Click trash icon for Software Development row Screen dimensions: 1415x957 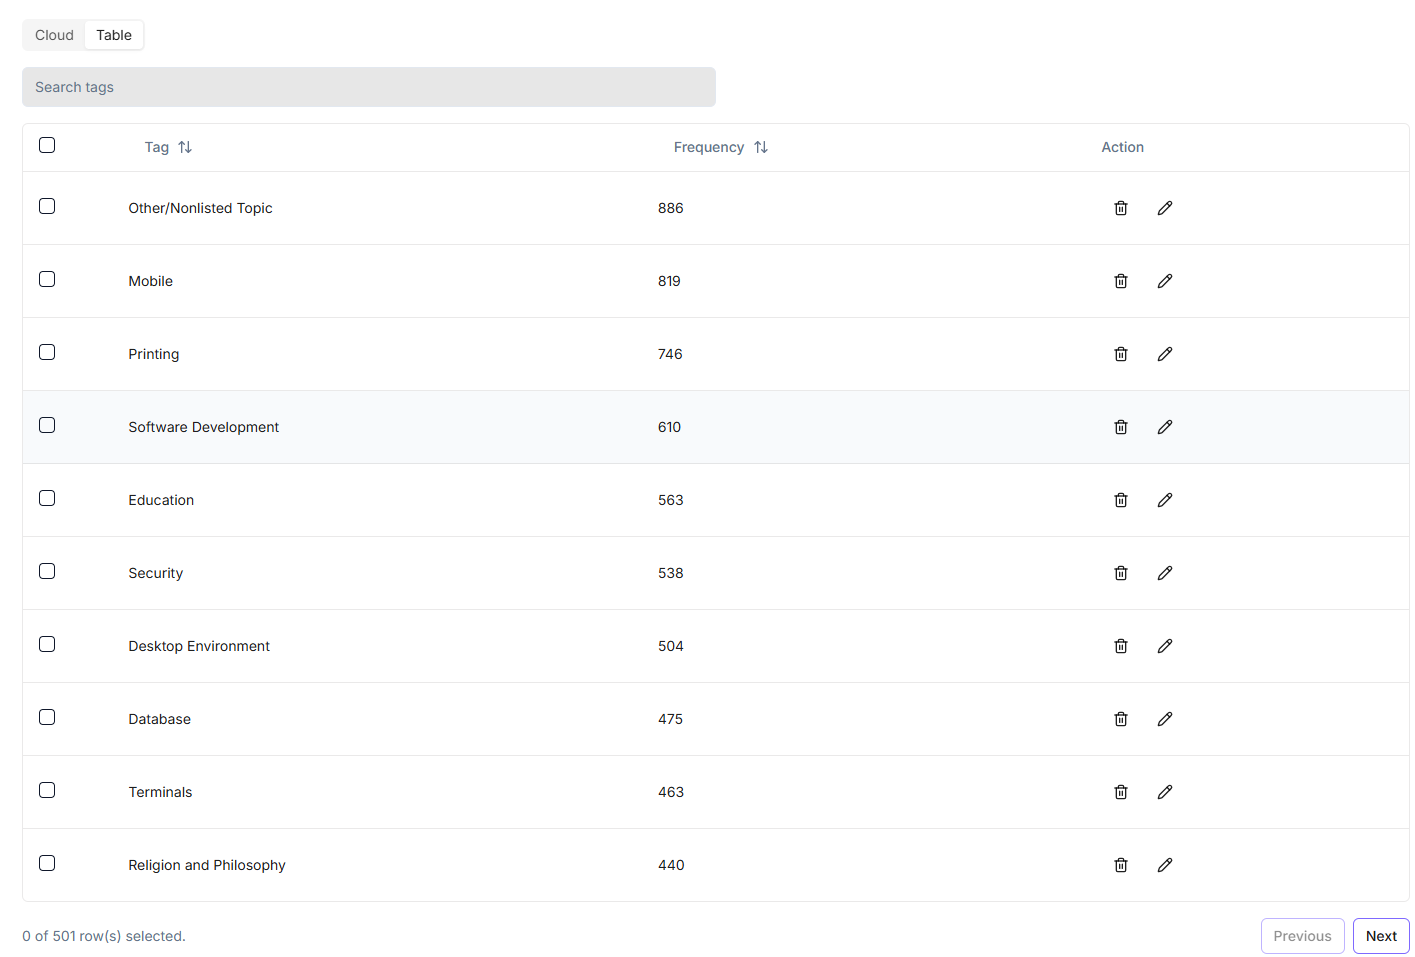point(1120,427)
